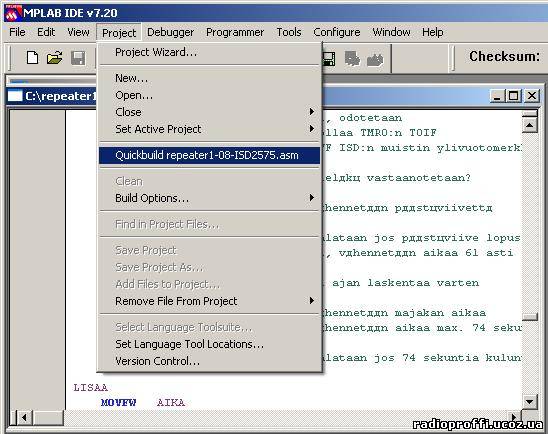Click the code editor's scroll up arrow

529,125
